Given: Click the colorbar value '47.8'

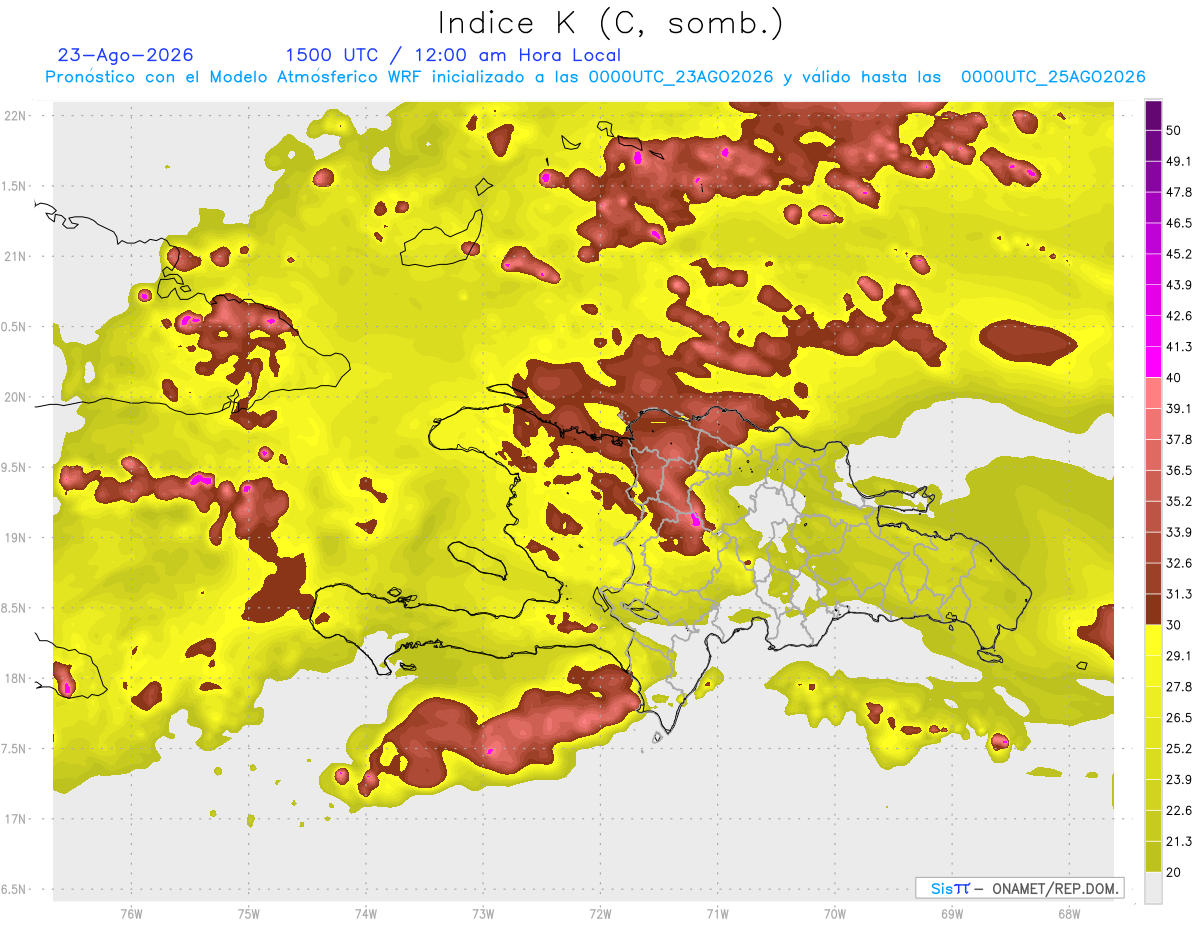Looking at the screenshot, I should (x=1178, y=192).
